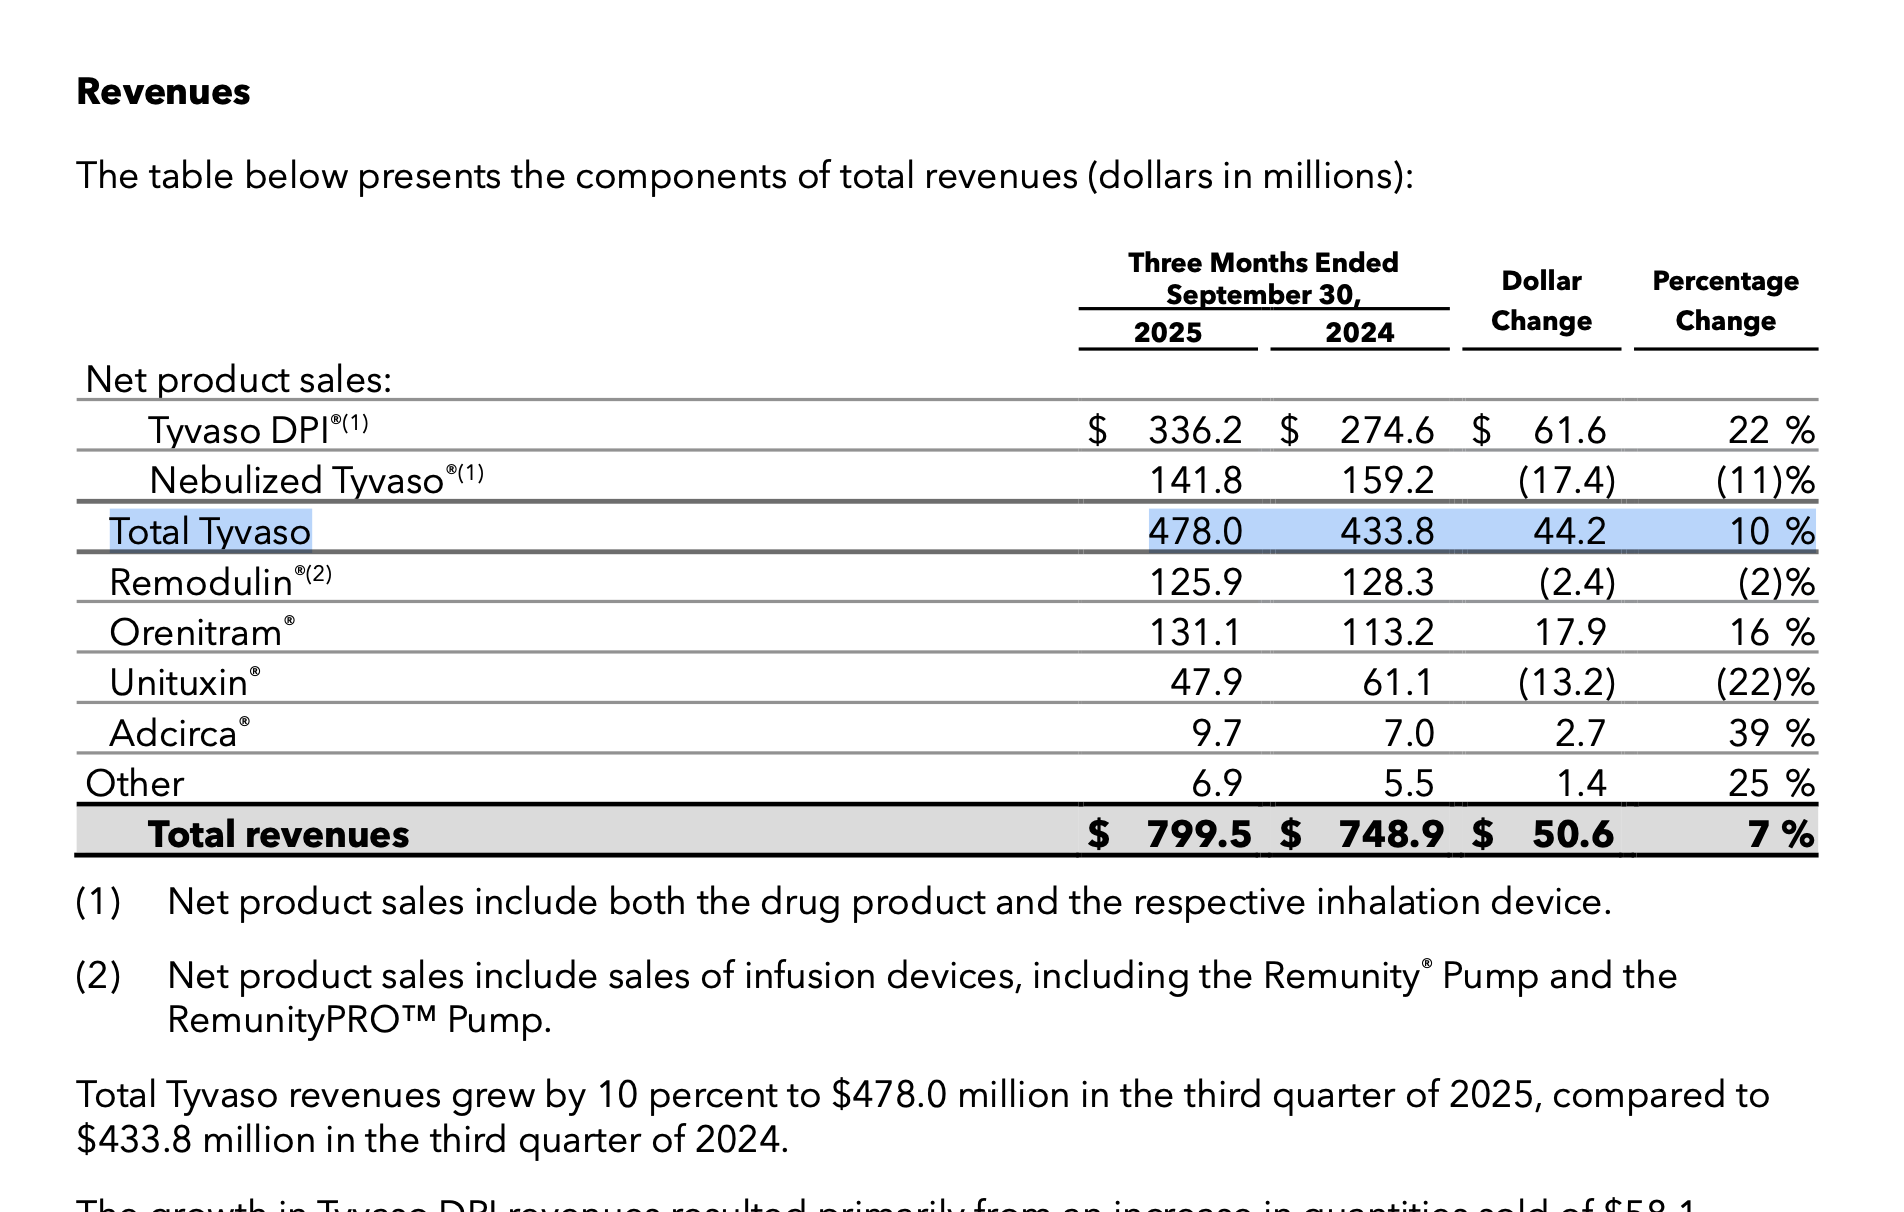Image resolution: width=1904 pixels, height=1212 pixels.
Task: Click the "Percentage Change" column header
Action: [1725, 301]
